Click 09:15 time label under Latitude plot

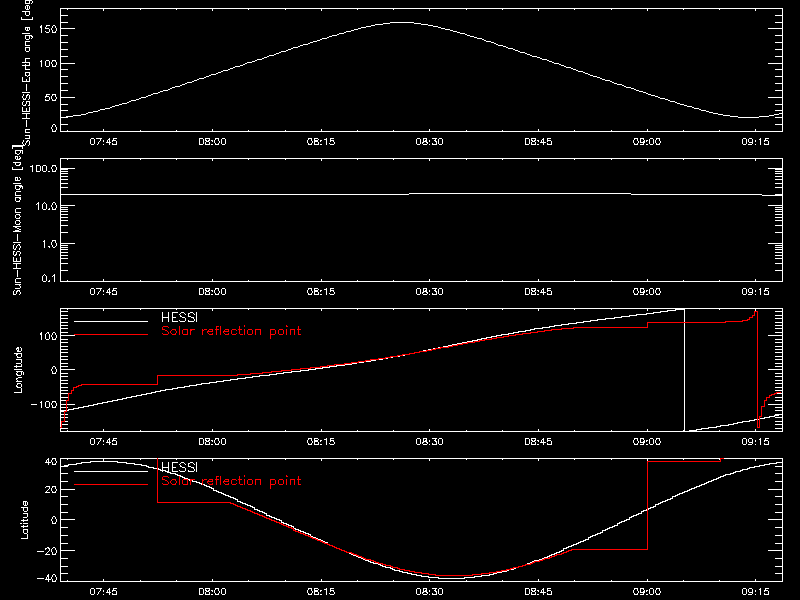pos(756,592)
